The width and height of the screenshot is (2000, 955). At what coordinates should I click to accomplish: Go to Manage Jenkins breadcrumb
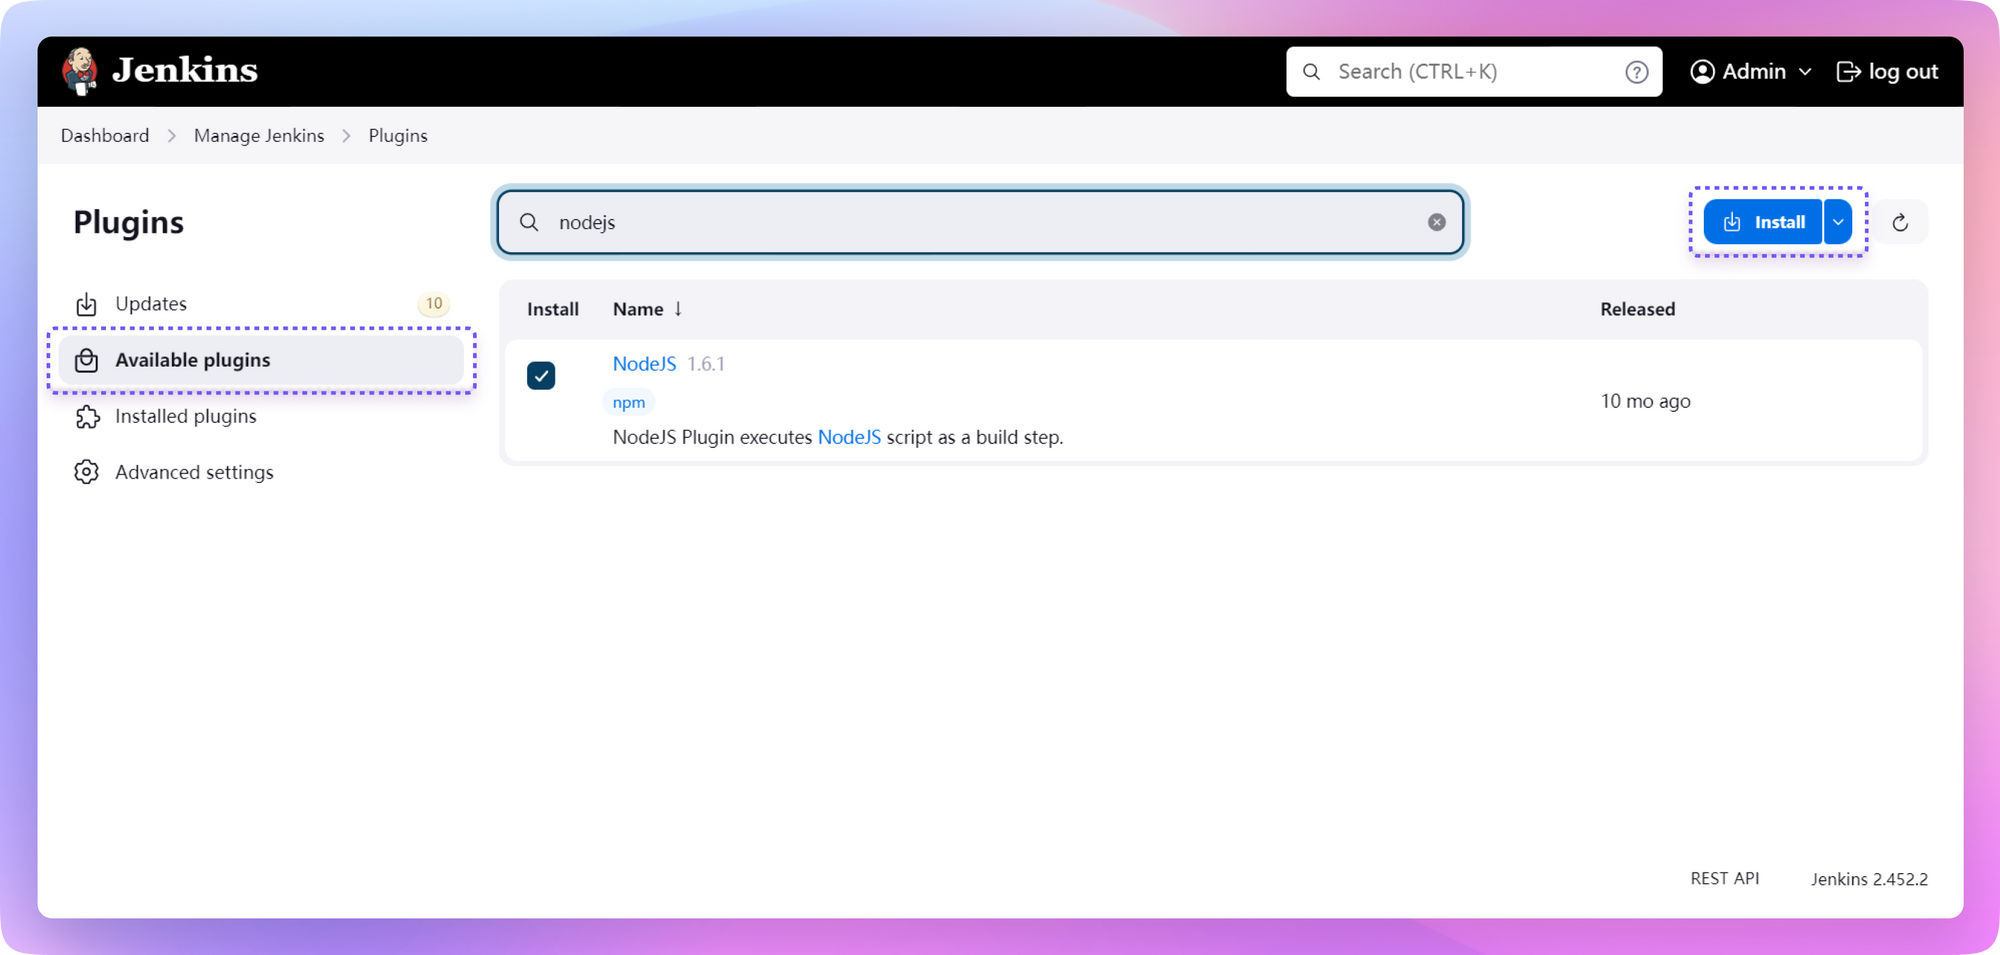259,135
